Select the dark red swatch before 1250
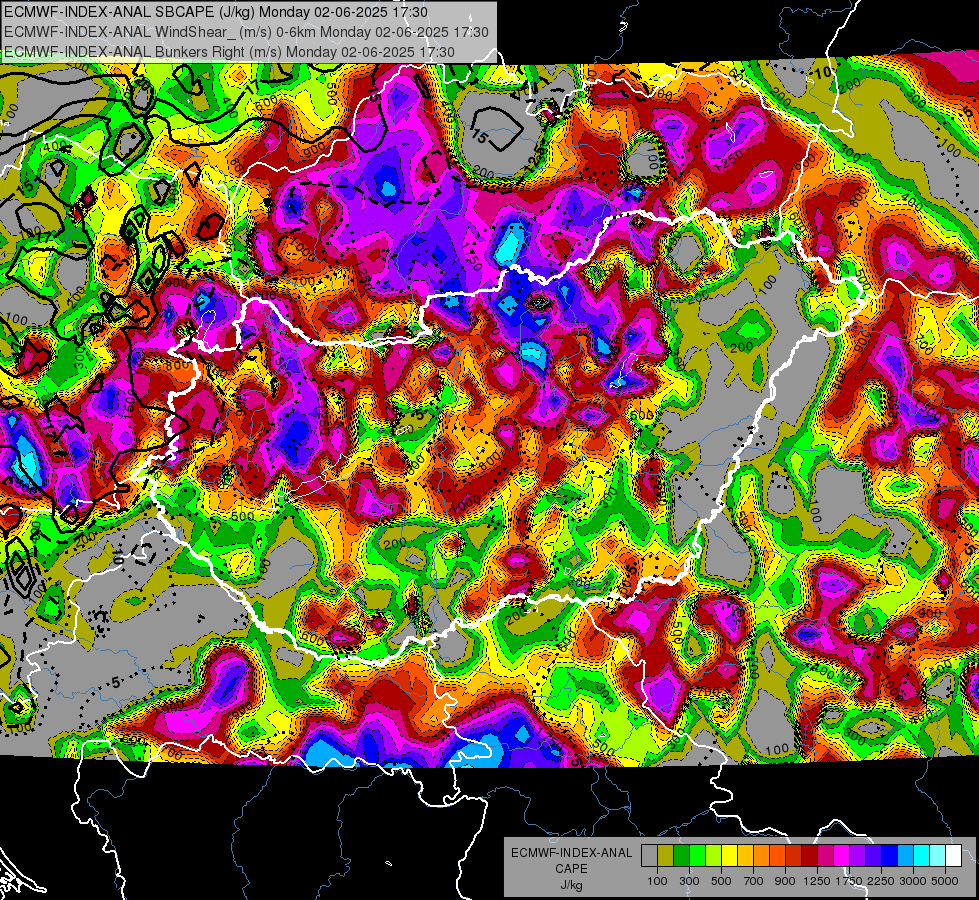 809,856
